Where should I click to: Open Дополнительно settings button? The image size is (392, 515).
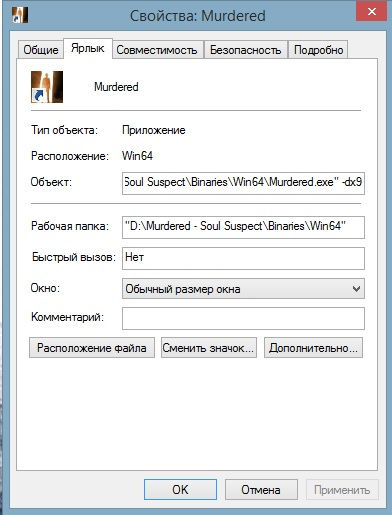(313, 348)
